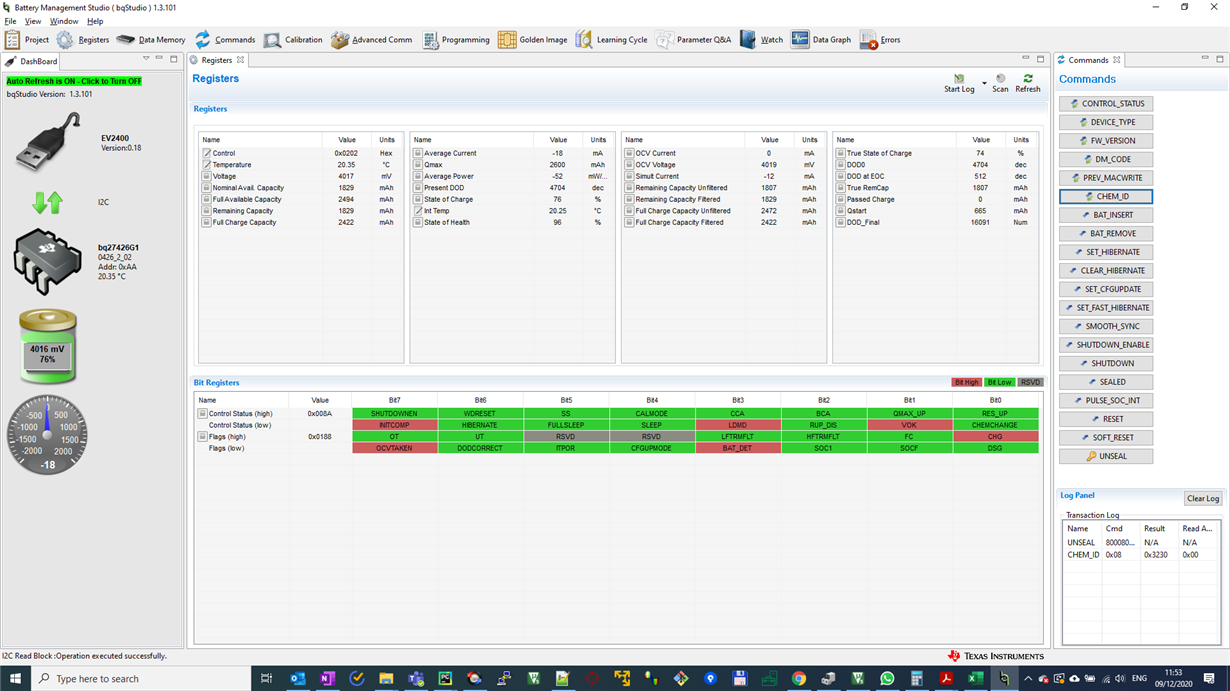The height and width of the screenshot is (691, 1230).
Task: Toggle True State of Charge row icon
Action: pos(841,153)
